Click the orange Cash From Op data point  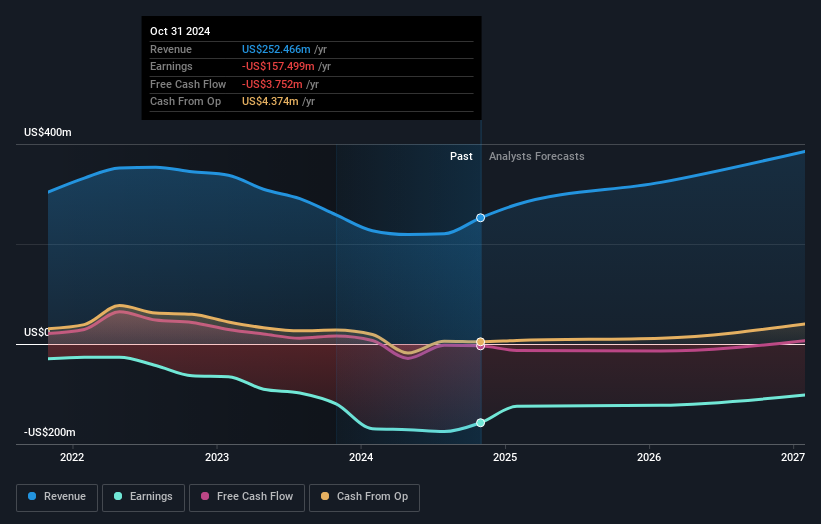(480, 341)
